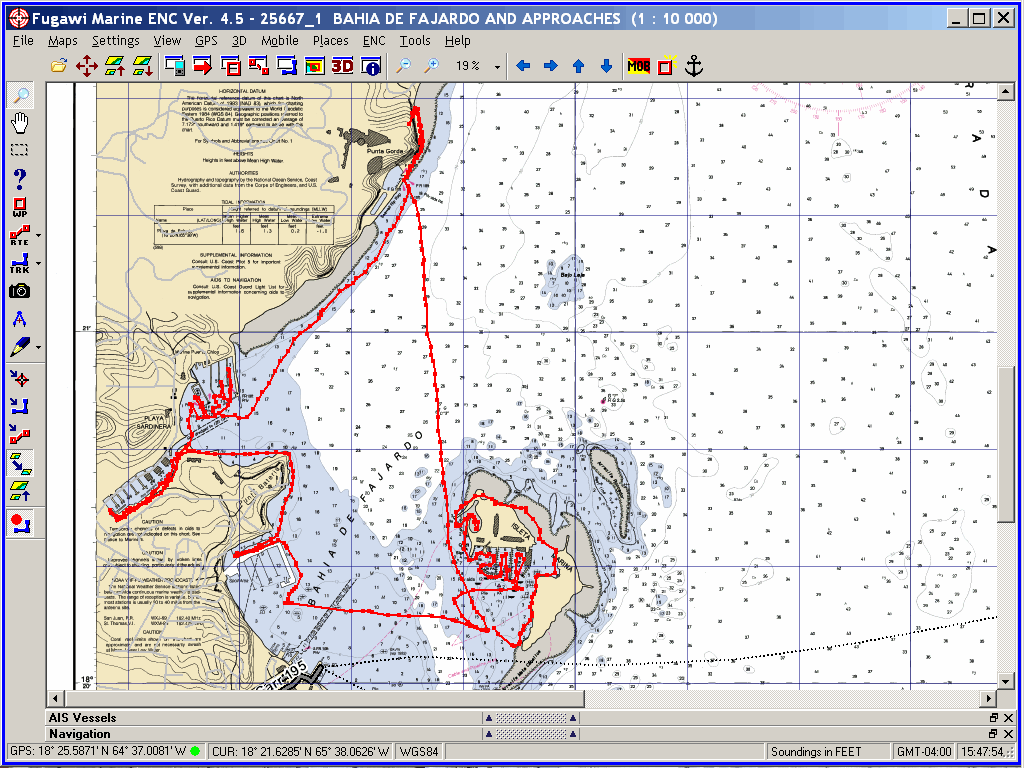This screenshot has width=1024, height=768.
Task: Open the Settings menu
Action: [116, 40]
